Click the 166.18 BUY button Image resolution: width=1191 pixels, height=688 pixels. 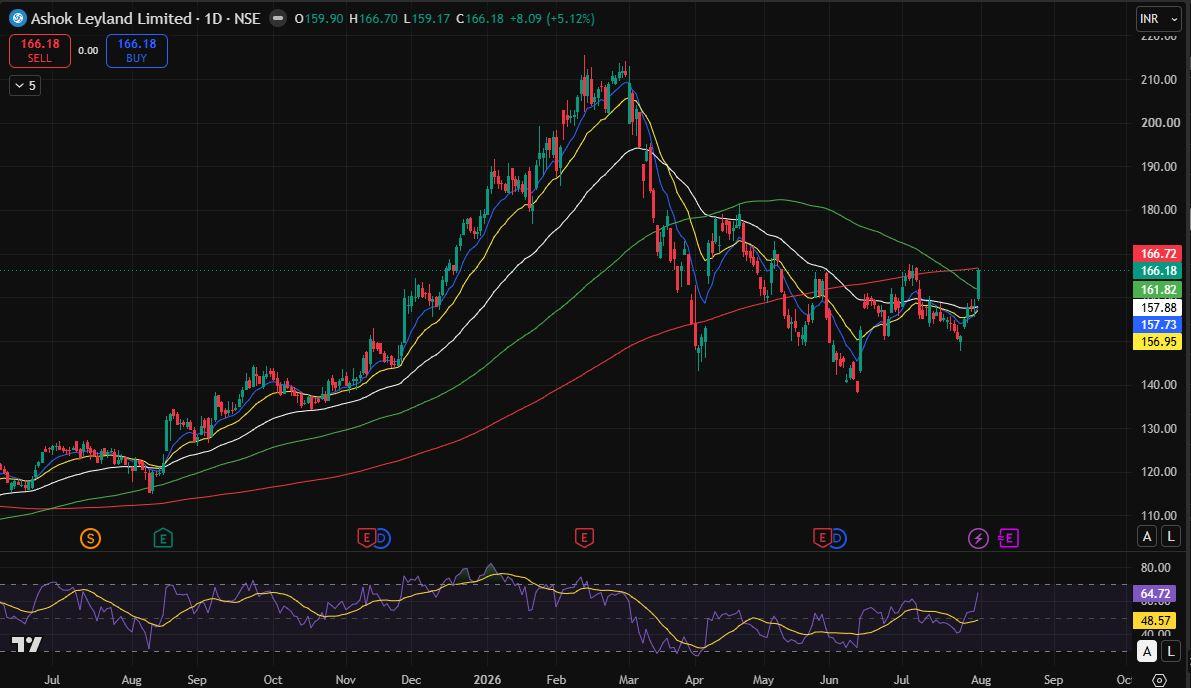tap(137, 51)
